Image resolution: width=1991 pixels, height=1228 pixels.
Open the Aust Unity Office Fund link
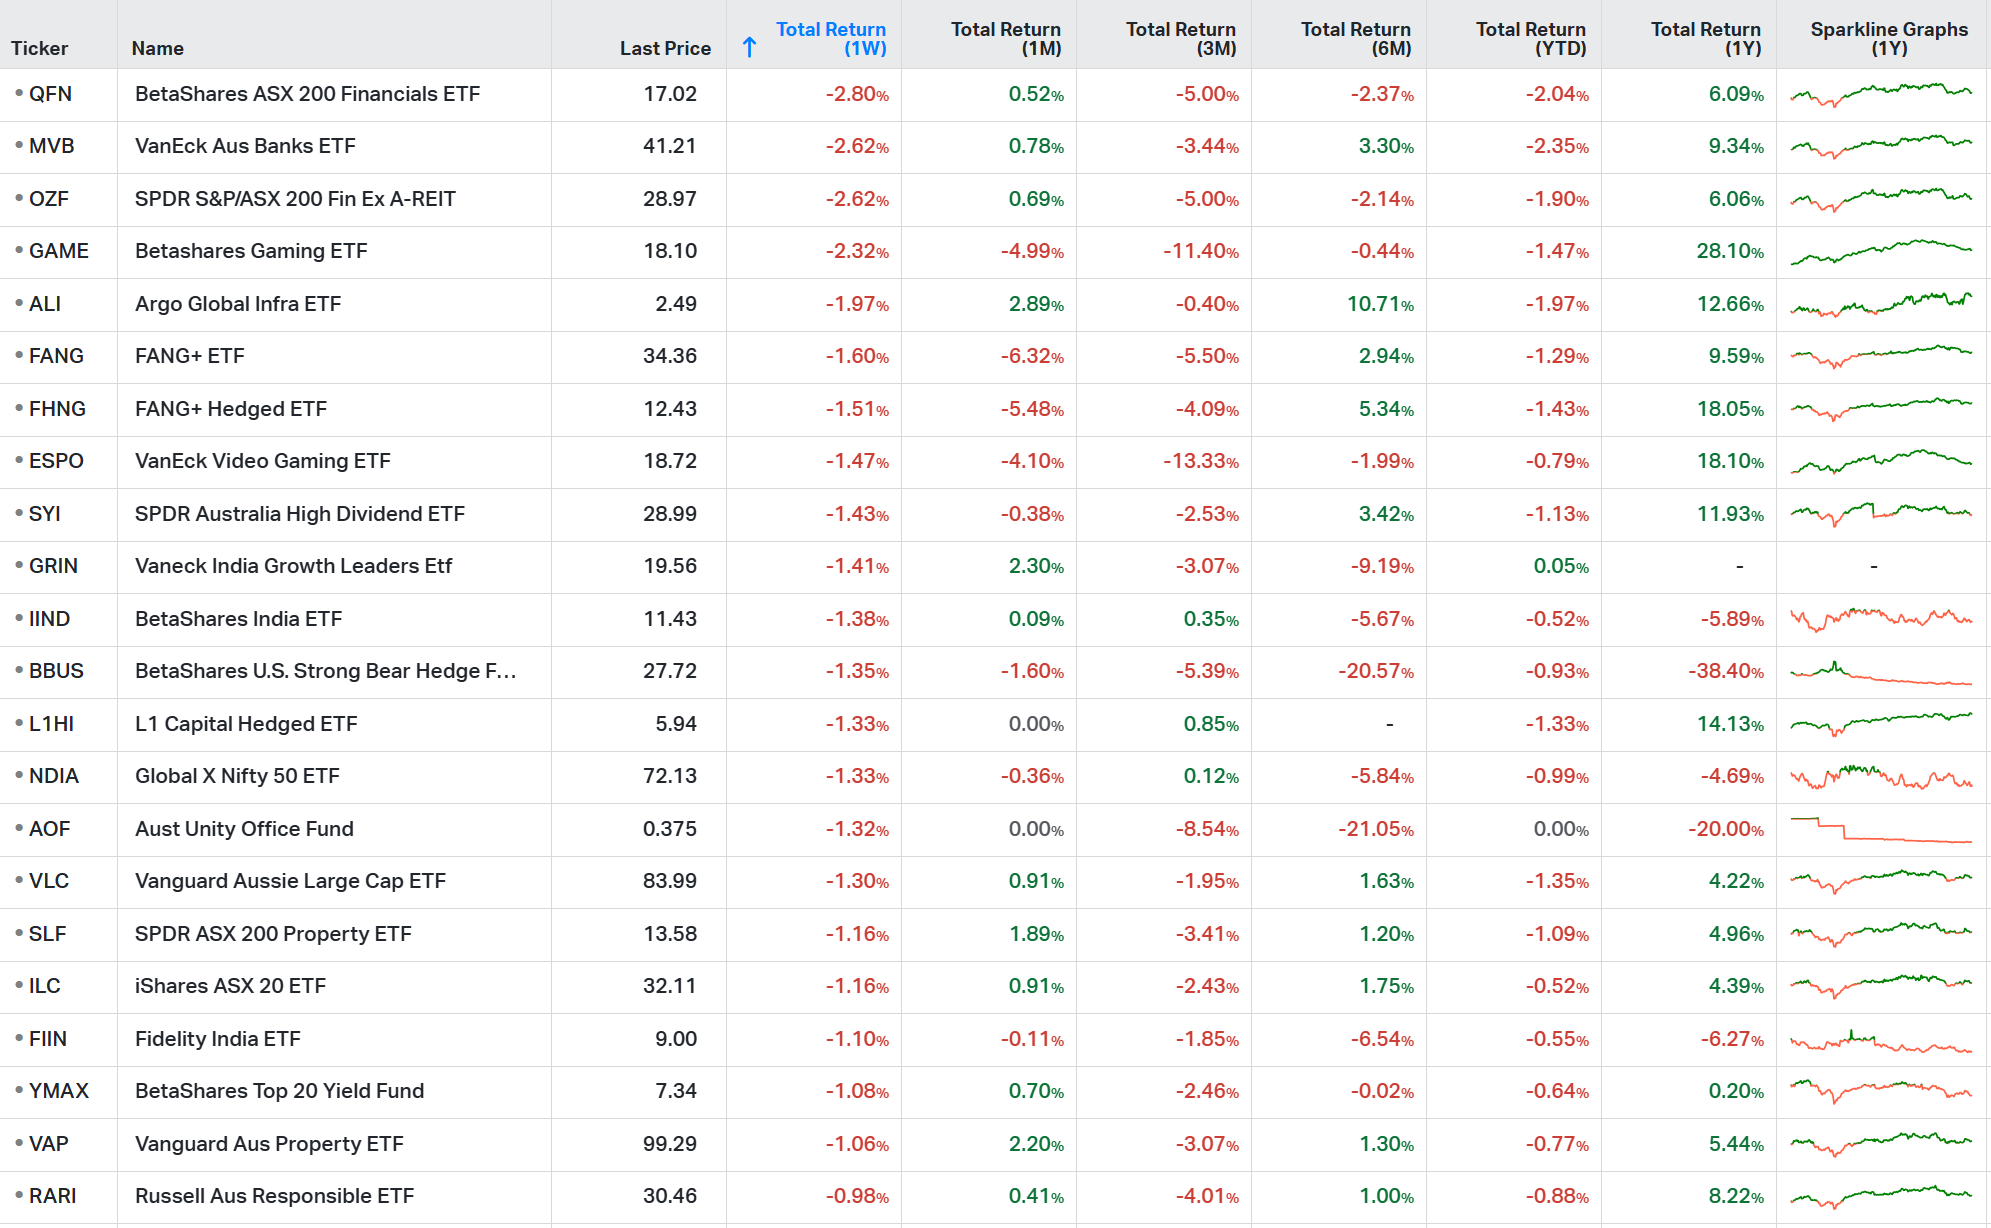pyautogui.click(x=243, y=829)
